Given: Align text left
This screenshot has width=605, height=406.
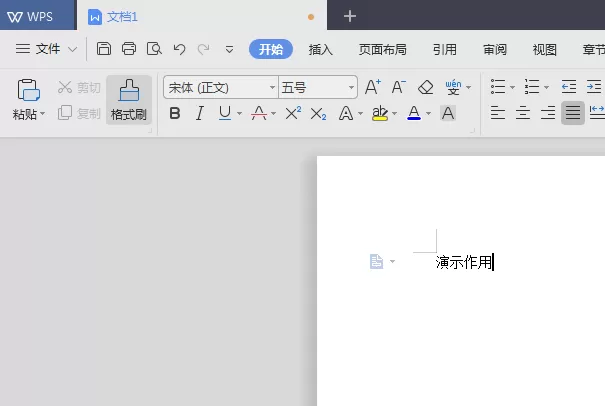Looking at the screenshot, I should [498, 113].
